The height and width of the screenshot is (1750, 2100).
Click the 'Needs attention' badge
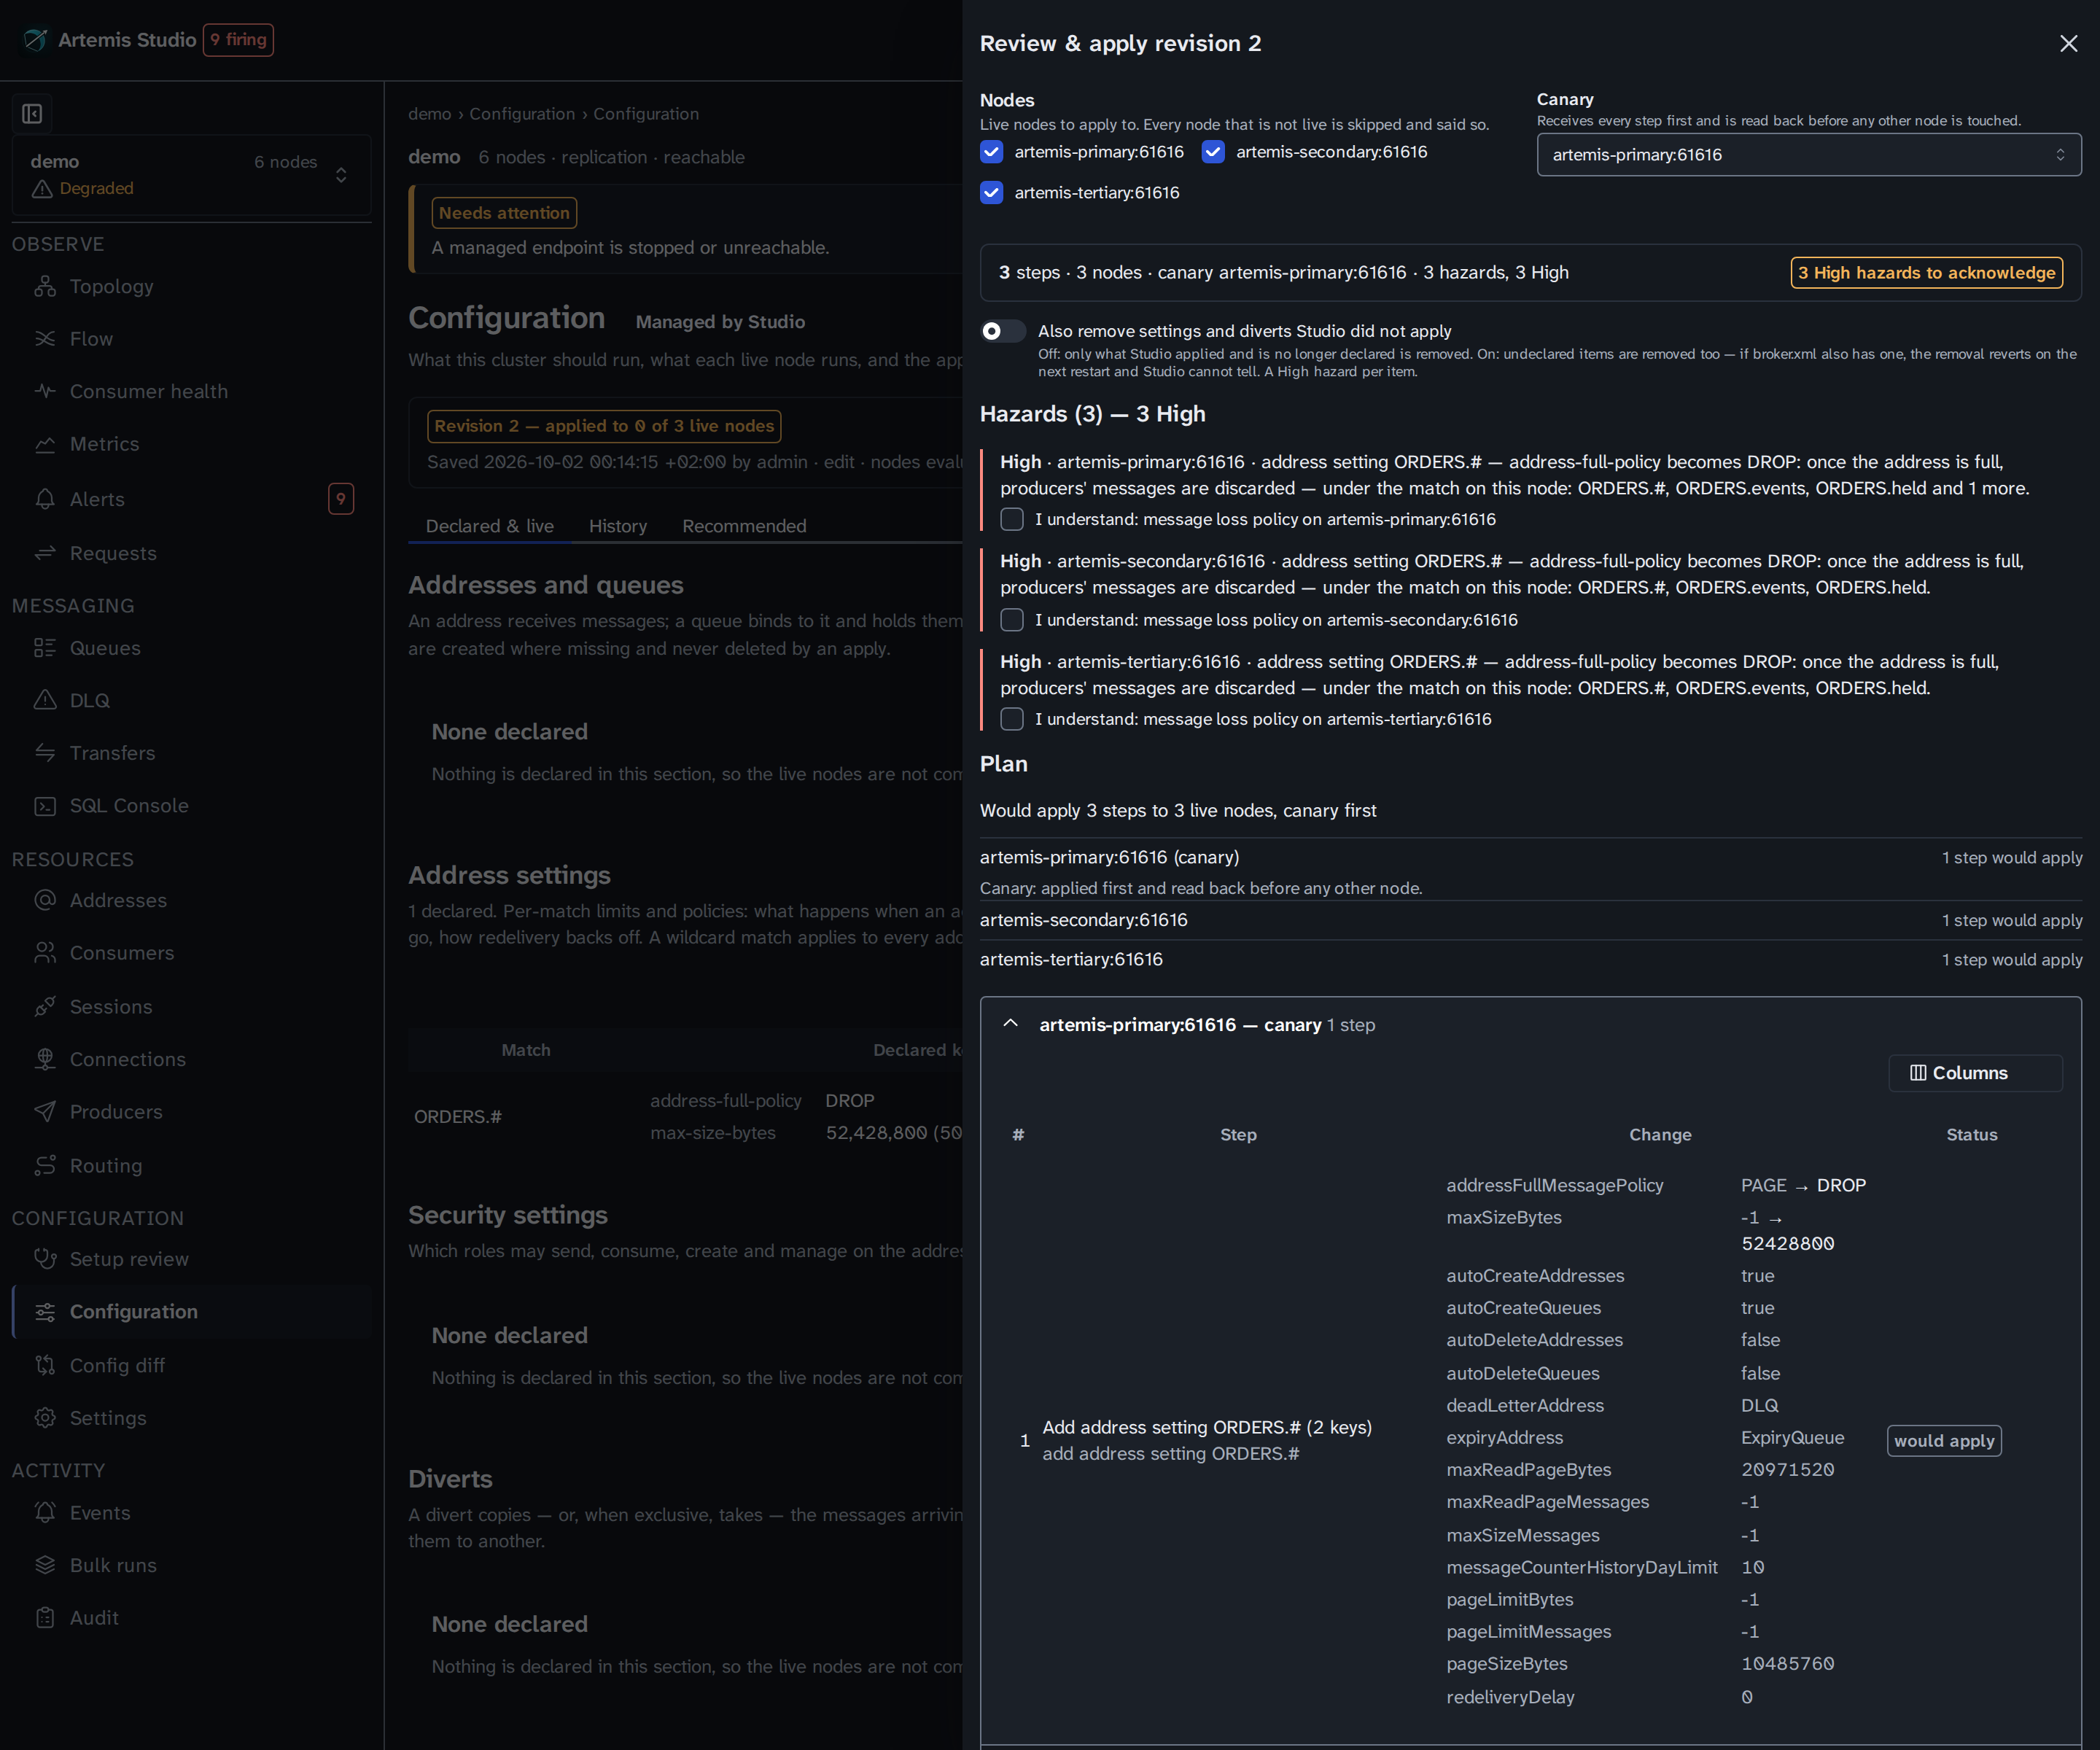click(504, 213)
